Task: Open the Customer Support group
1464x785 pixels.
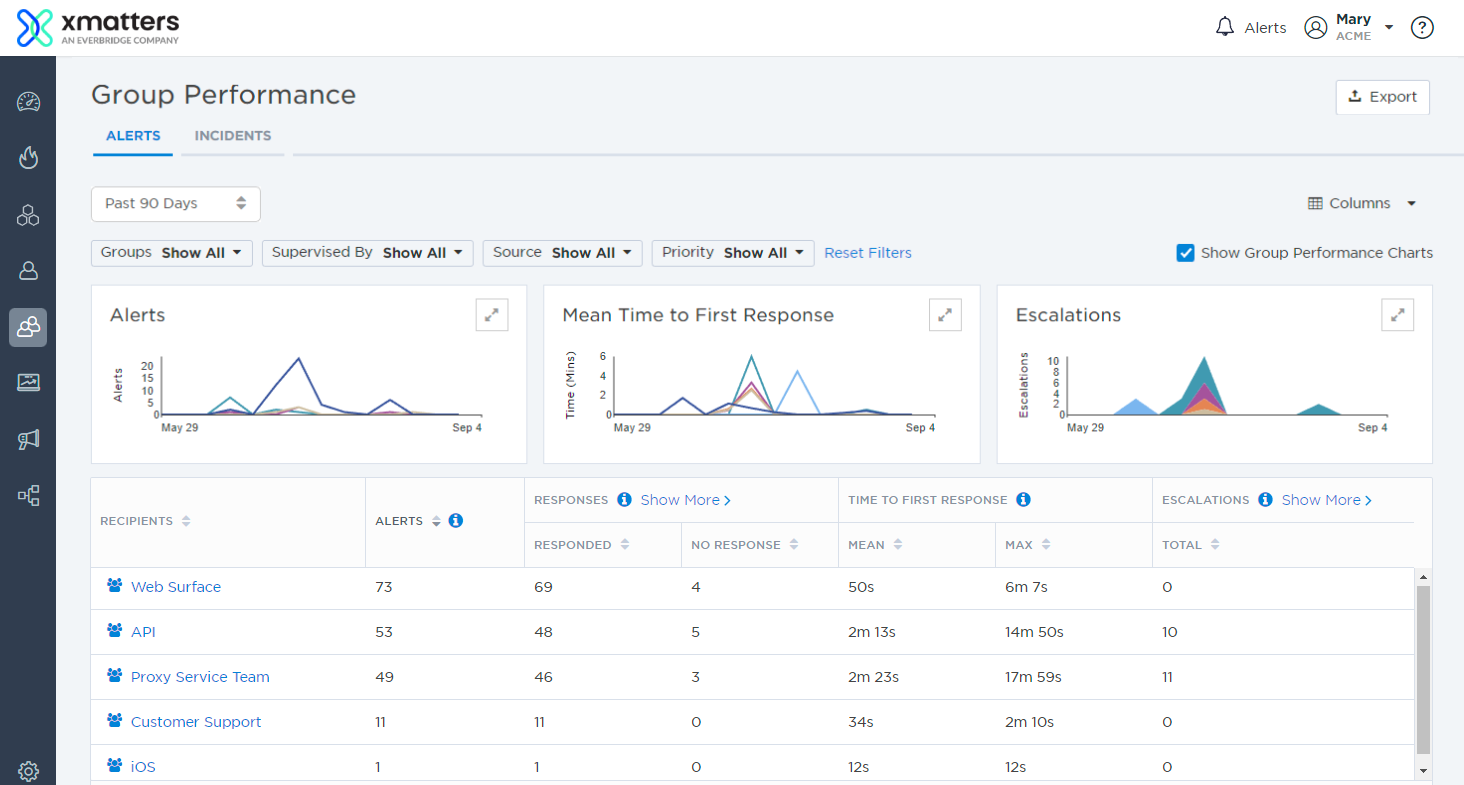Action: pos(196,722)
